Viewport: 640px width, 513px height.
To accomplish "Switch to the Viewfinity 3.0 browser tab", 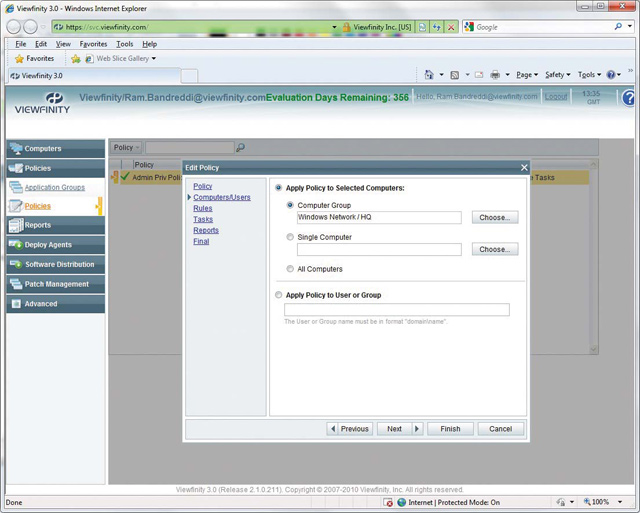I will pyautogui.click(x=94, y=76).
